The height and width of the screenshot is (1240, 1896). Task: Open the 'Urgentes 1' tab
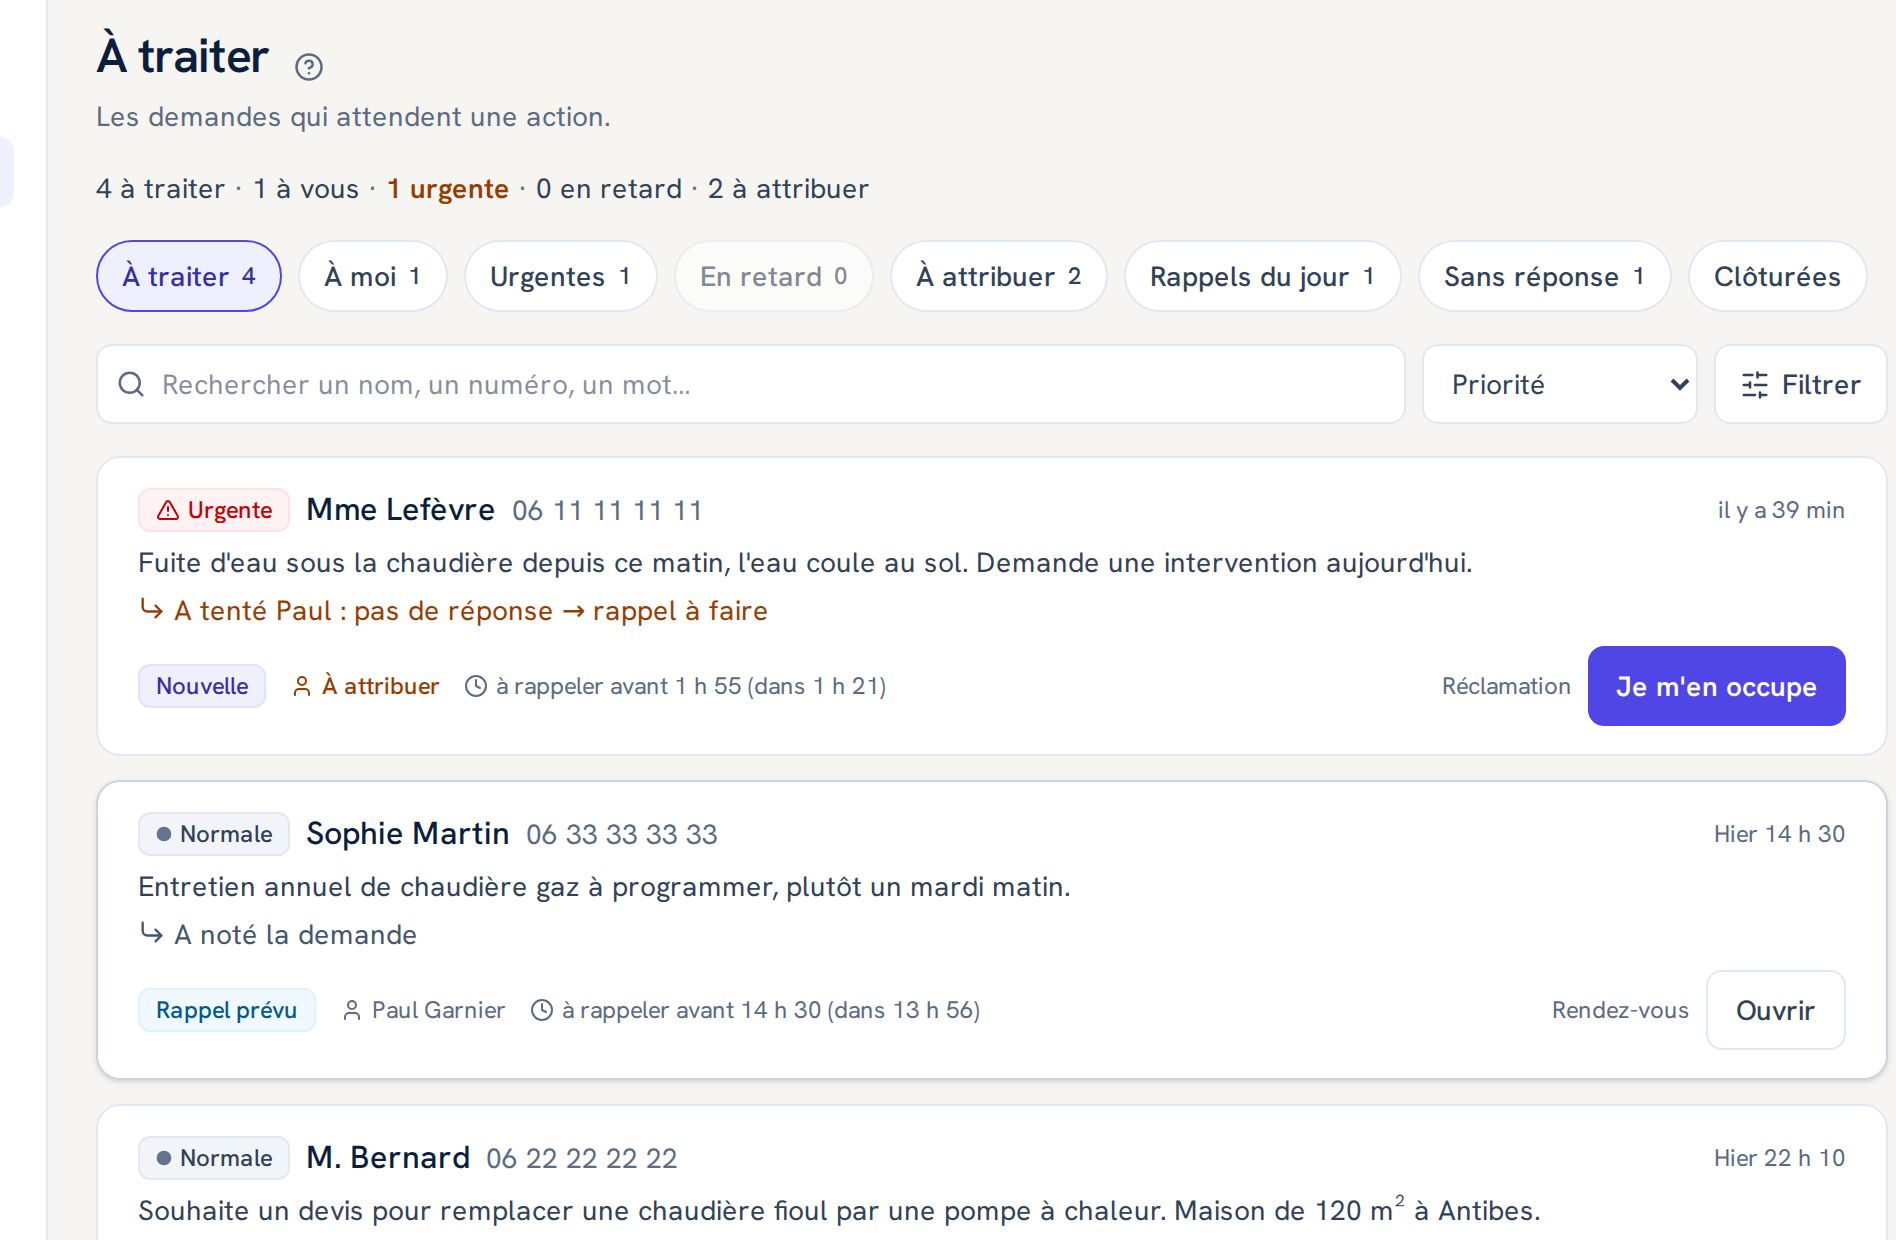560,276
